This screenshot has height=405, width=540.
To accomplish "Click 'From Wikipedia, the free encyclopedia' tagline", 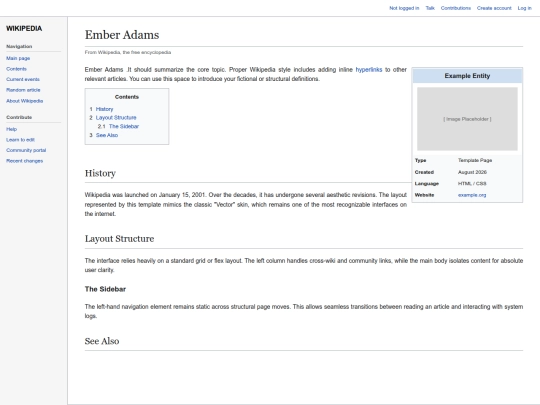I will click(128, 52).
